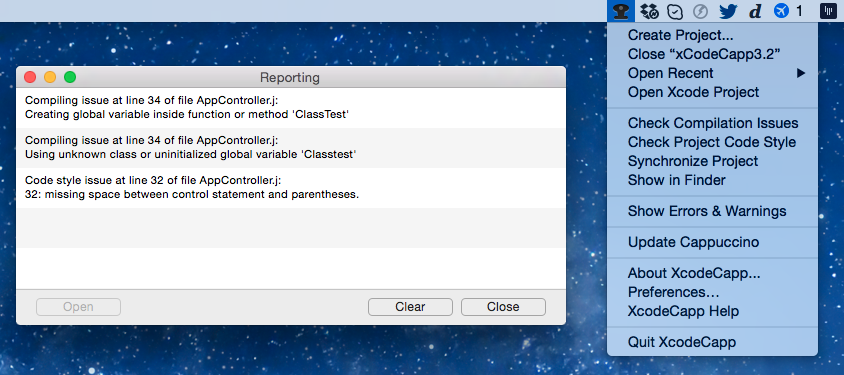Expand the Open Recent submenu
844x375 pixels.
712,73
